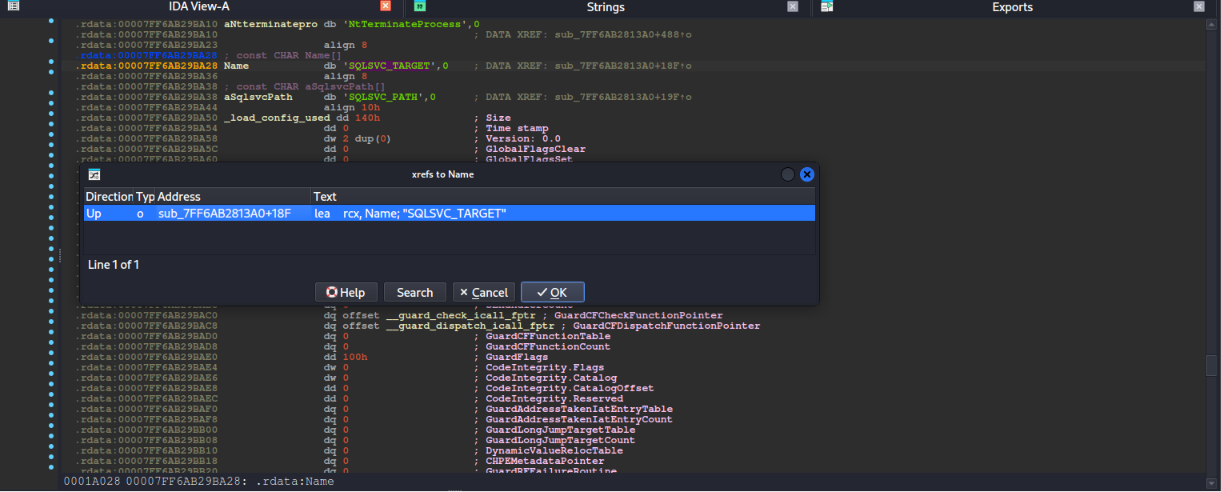Click the 'SQLSVC_PATH' string in disassembly

coord(383,96)
